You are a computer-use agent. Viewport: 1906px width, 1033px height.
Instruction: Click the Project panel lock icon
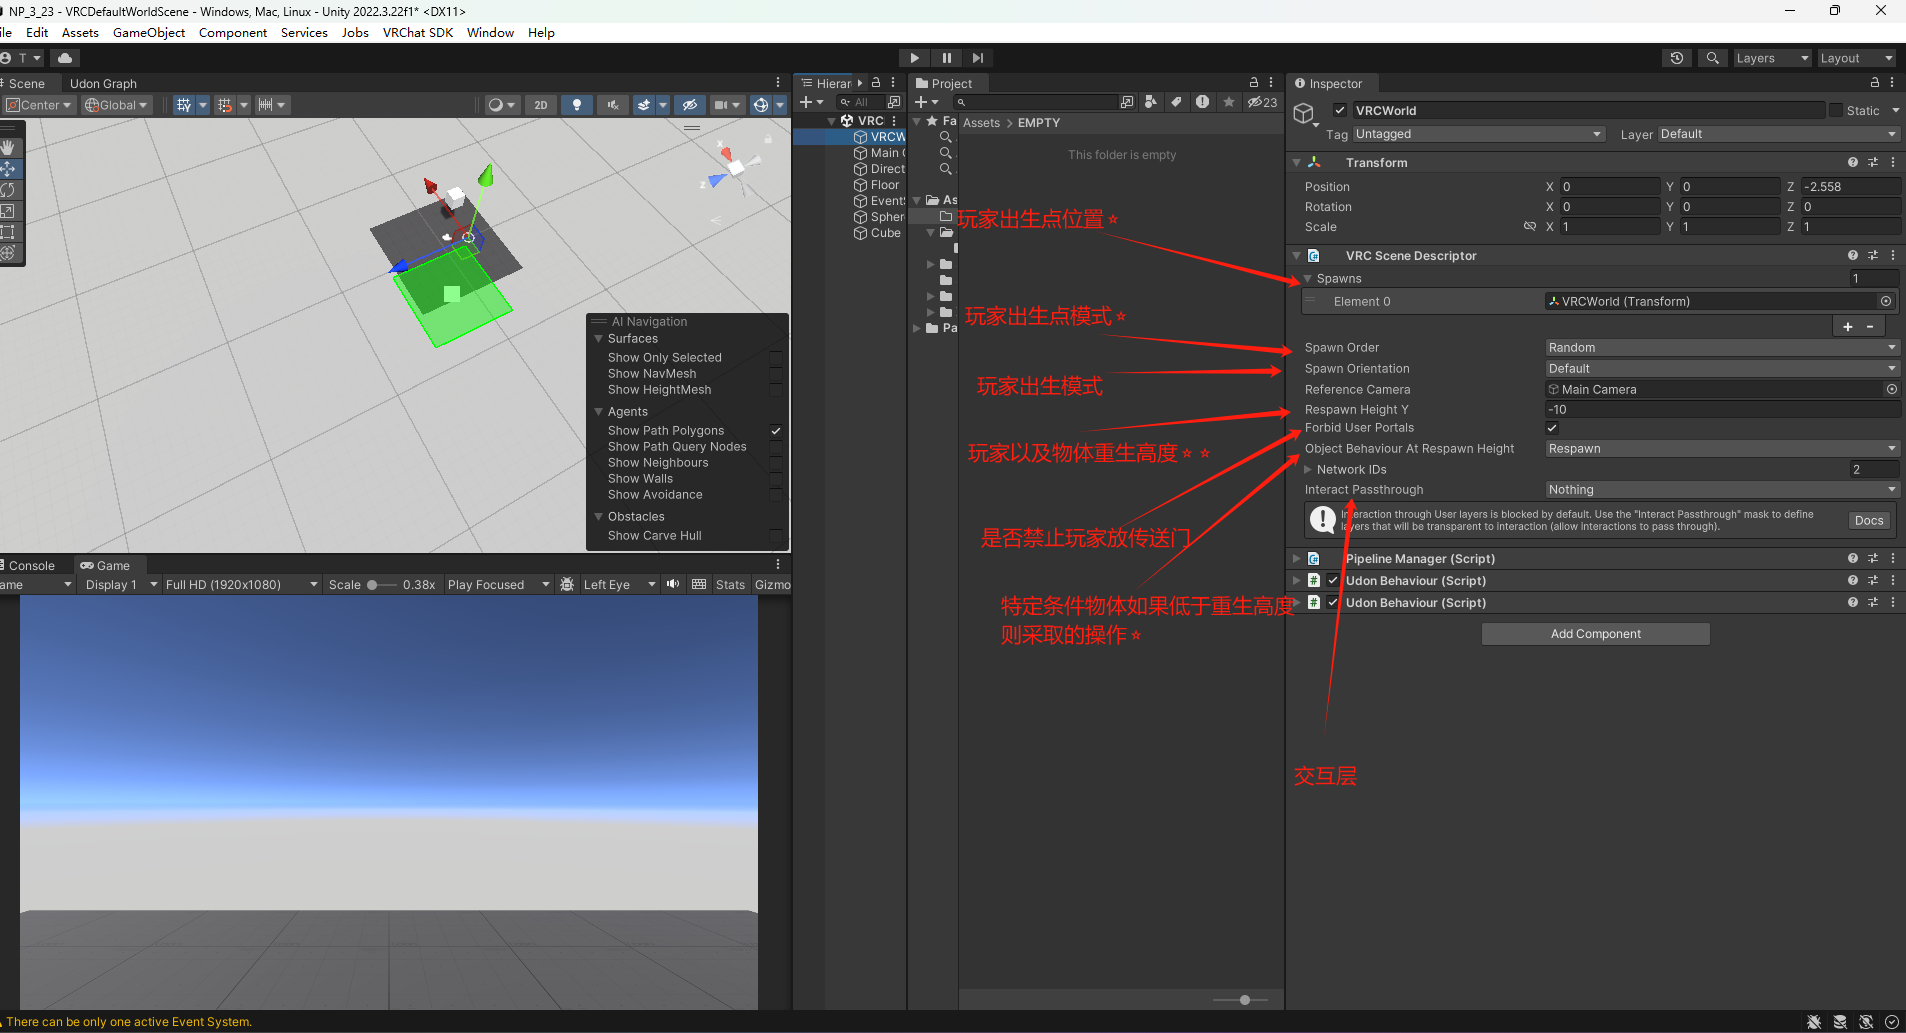coord(1254,83)
